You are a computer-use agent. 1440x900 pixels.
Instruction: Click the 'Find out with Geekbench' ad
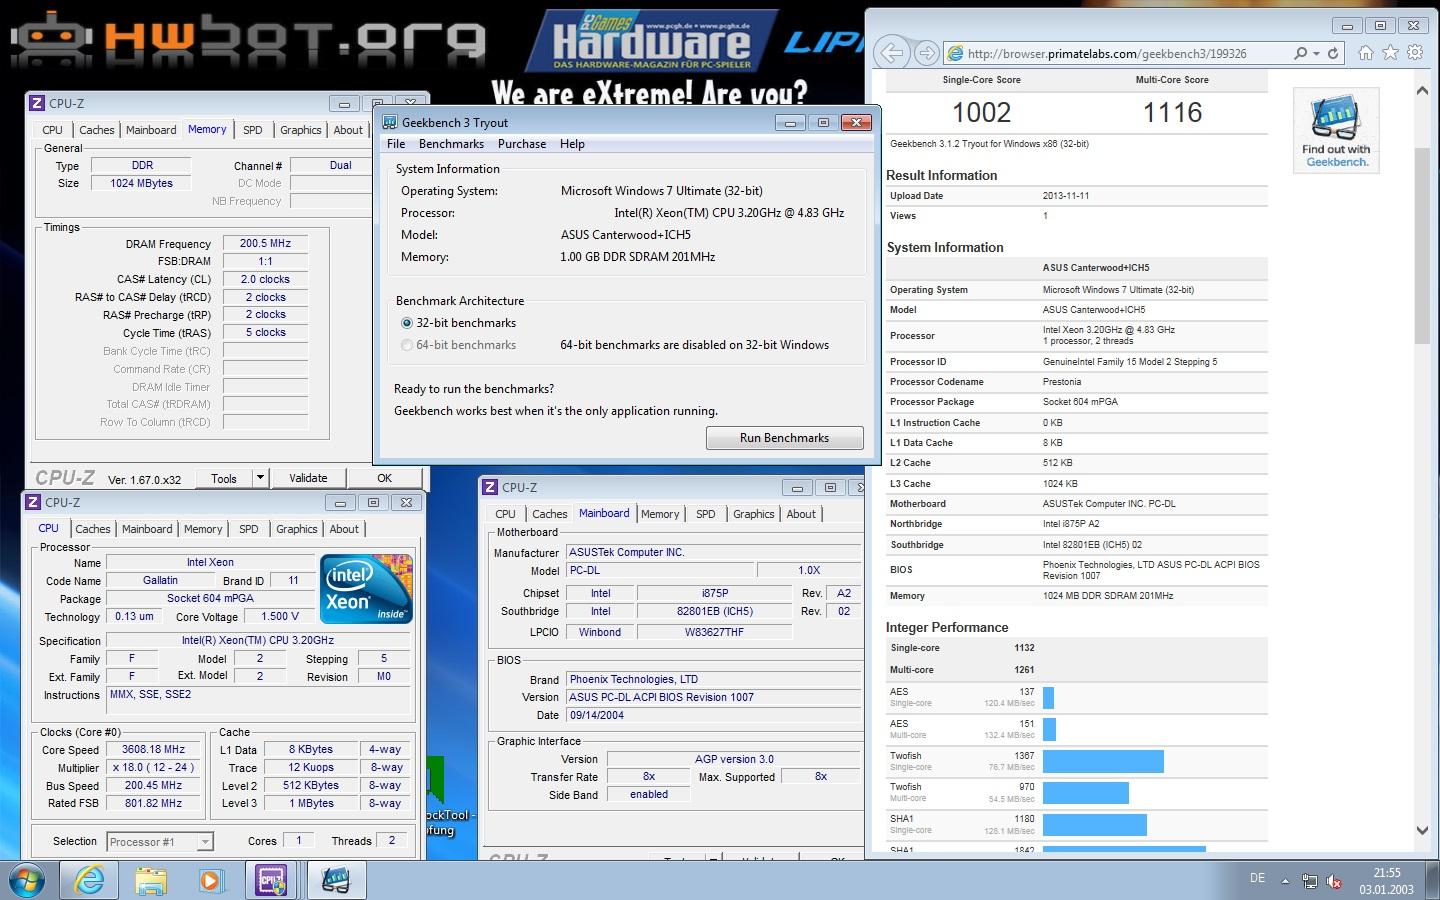pos(1336,131)
